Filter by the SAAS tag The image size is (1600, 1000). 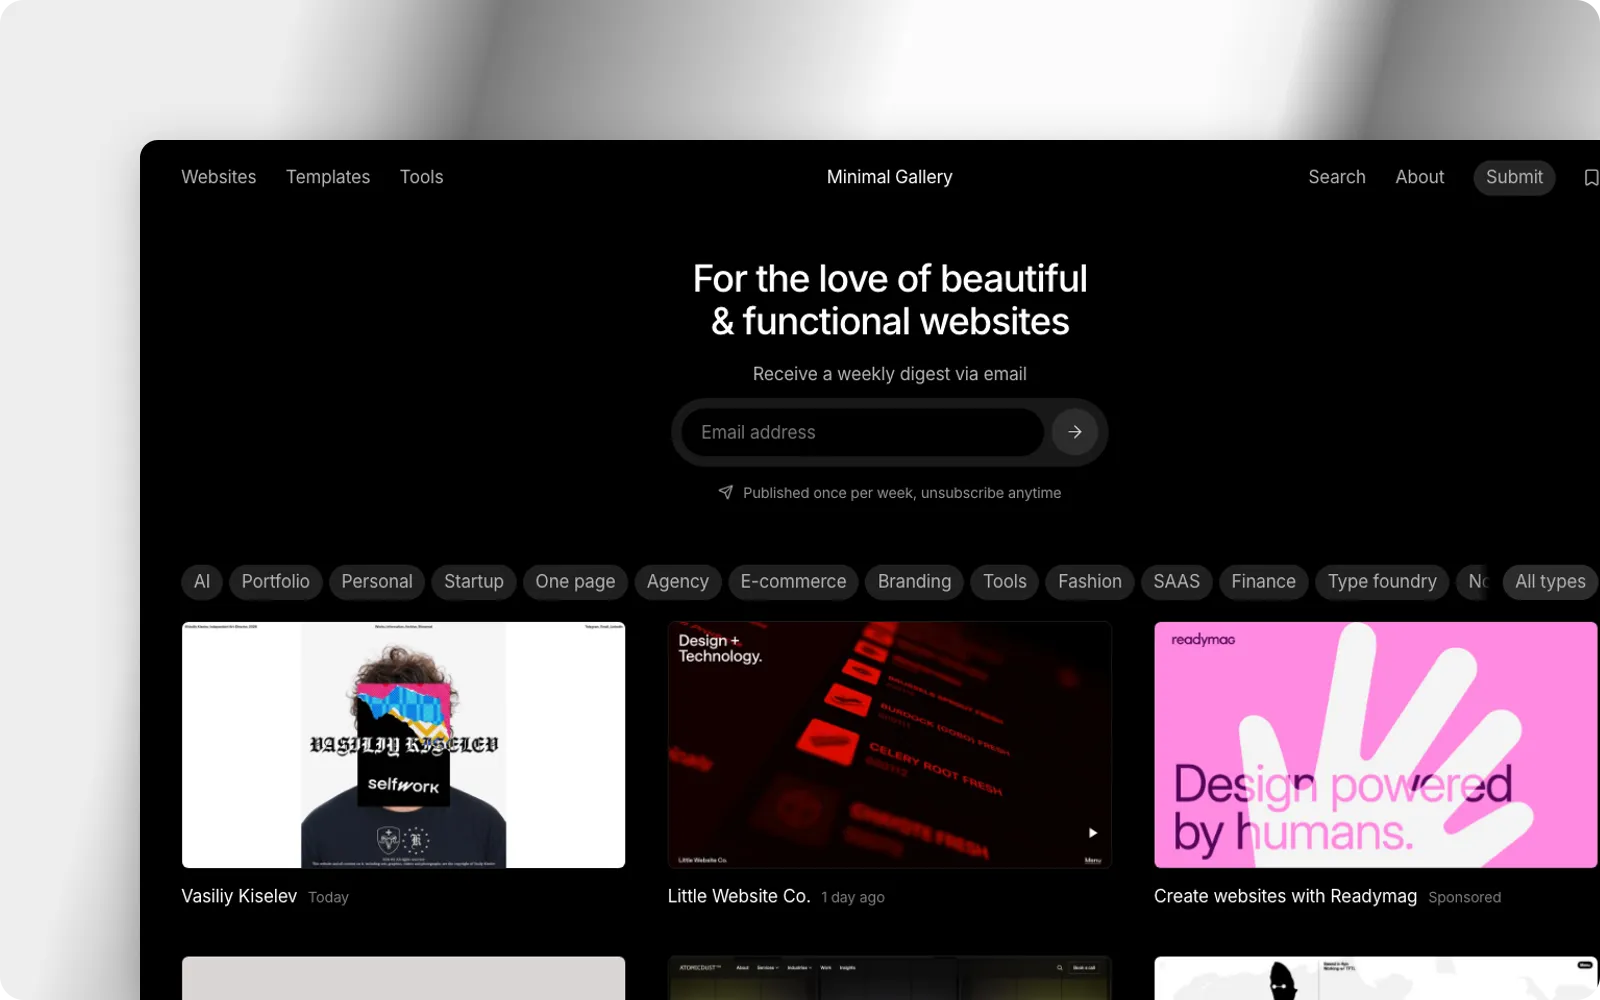click(x=1176, y=582)
